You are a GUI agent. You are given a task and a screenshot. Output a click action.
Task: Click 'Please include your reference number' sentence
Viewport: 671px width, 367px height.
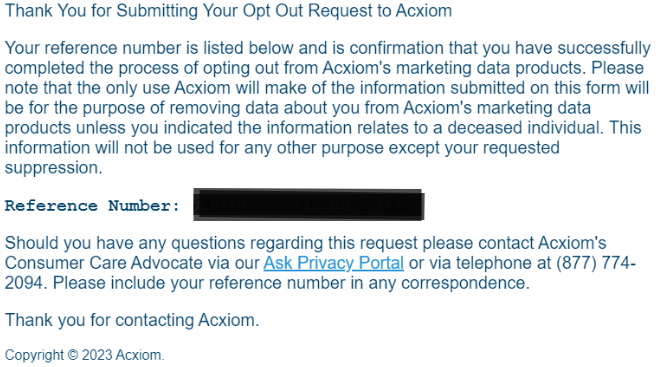(199, 283)
